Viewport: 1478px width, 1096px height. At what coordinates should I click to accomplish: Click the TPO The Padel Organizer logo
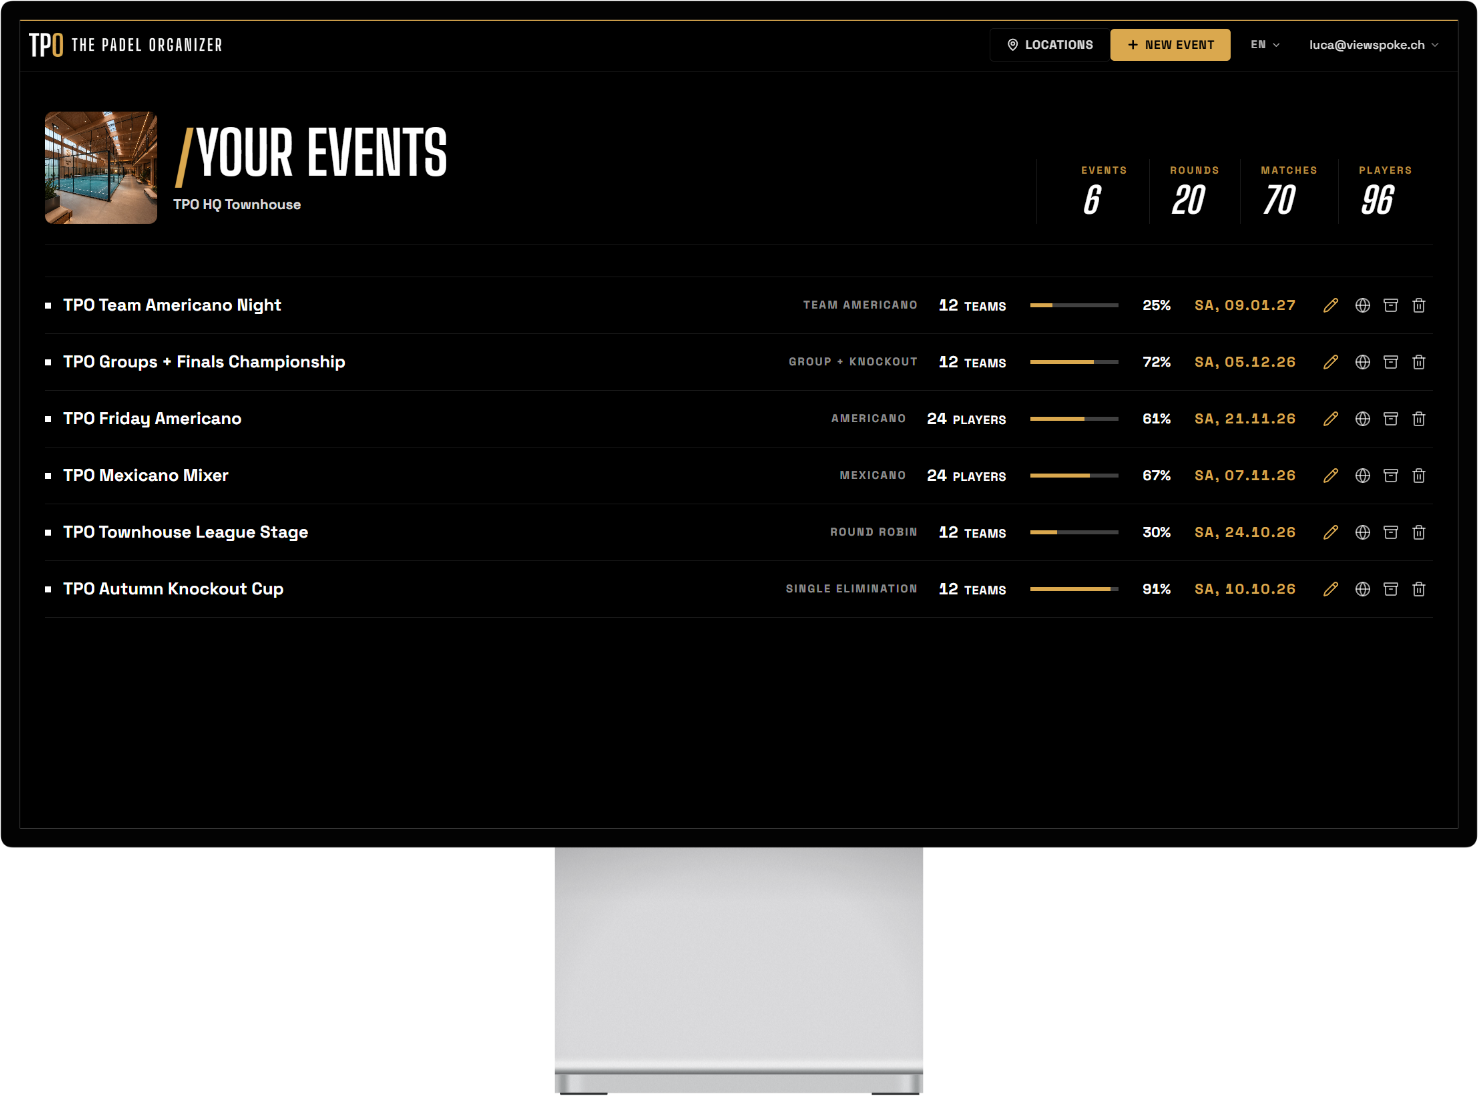(x=125, y=45)
